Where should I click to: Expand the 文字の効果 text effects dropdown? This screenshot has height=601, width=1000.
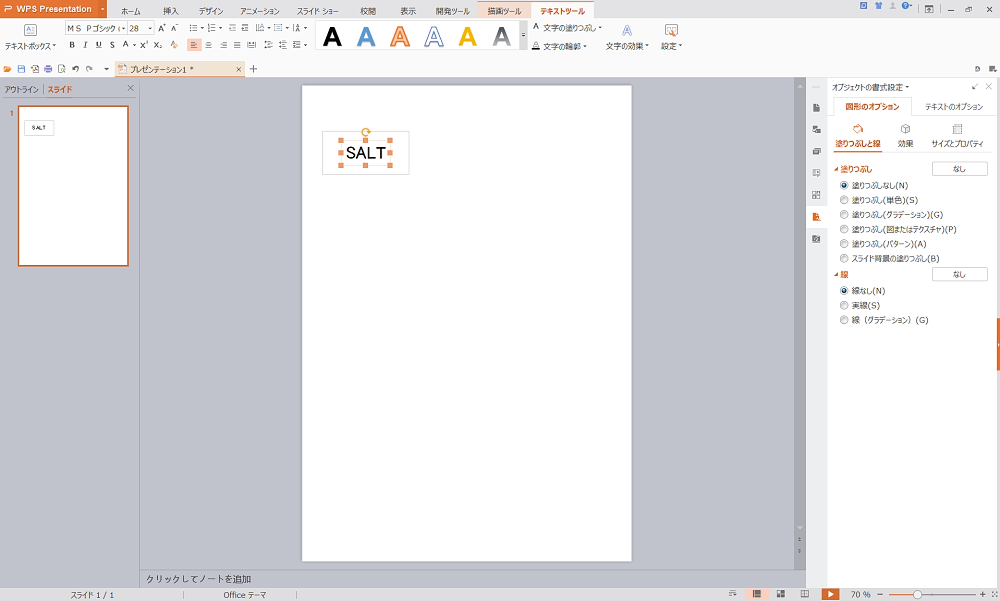(627, 46)
